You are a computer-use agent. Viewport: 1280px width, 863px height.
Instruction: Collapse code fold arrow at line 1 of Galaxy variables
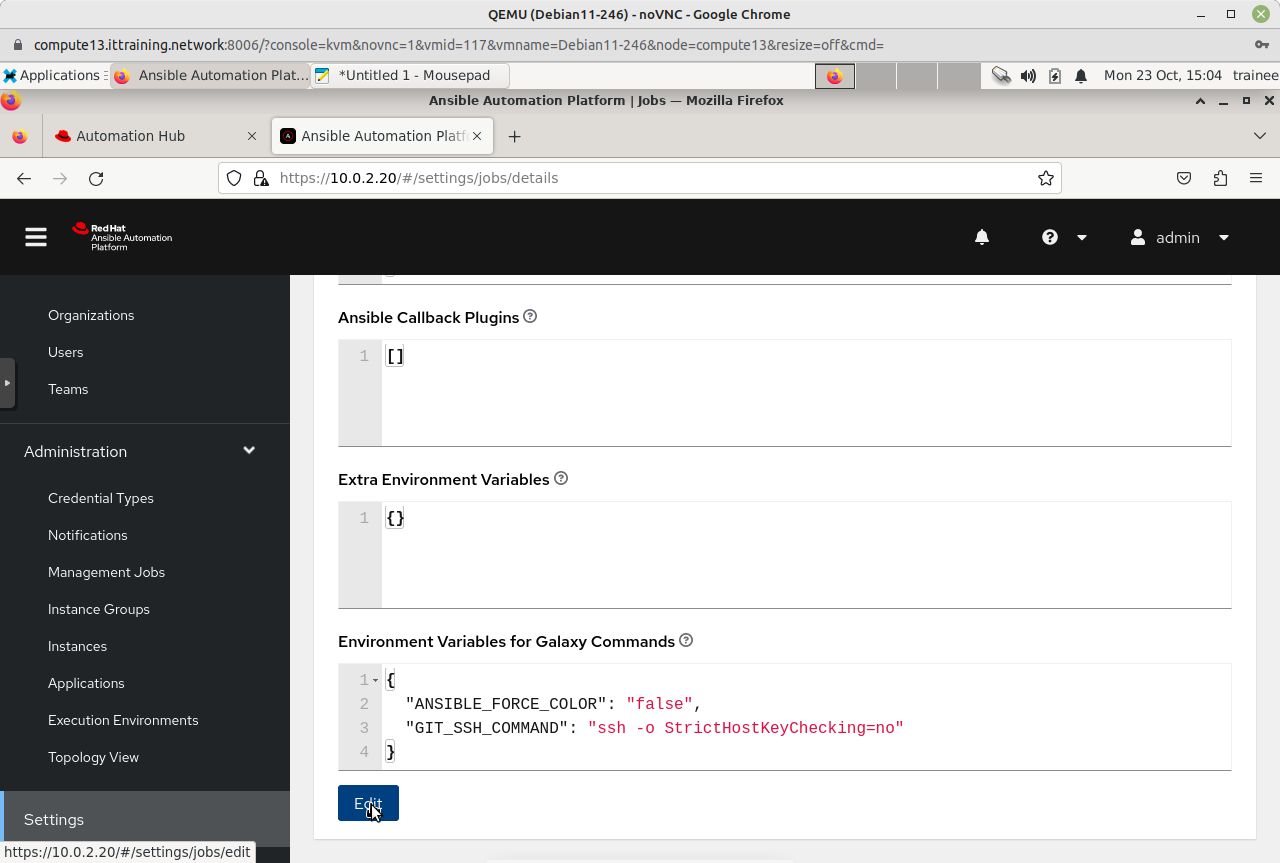(x=376, y=680)
